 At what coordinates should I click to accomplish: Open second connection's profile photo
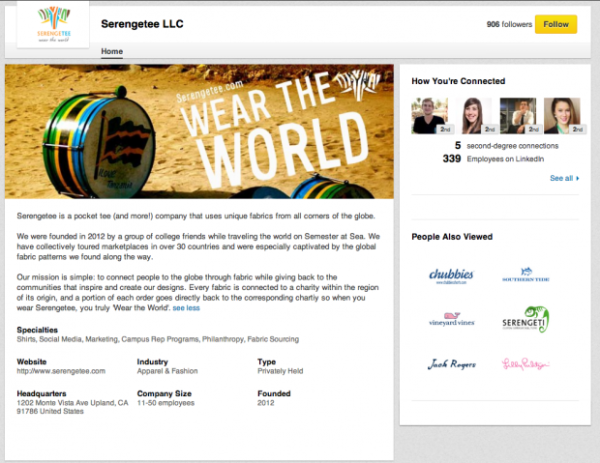point(473,116)
